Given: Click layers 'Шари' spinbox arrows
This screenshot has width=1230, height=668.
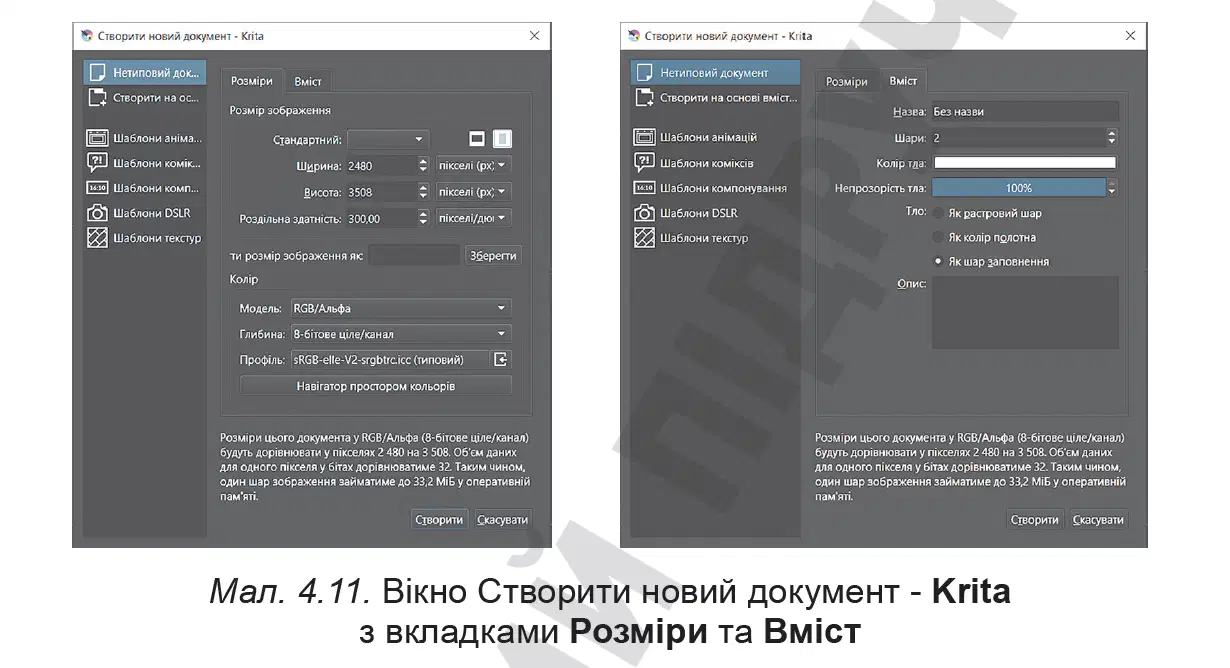Looking at the screenshot, I should click(x=1111, y=138).
